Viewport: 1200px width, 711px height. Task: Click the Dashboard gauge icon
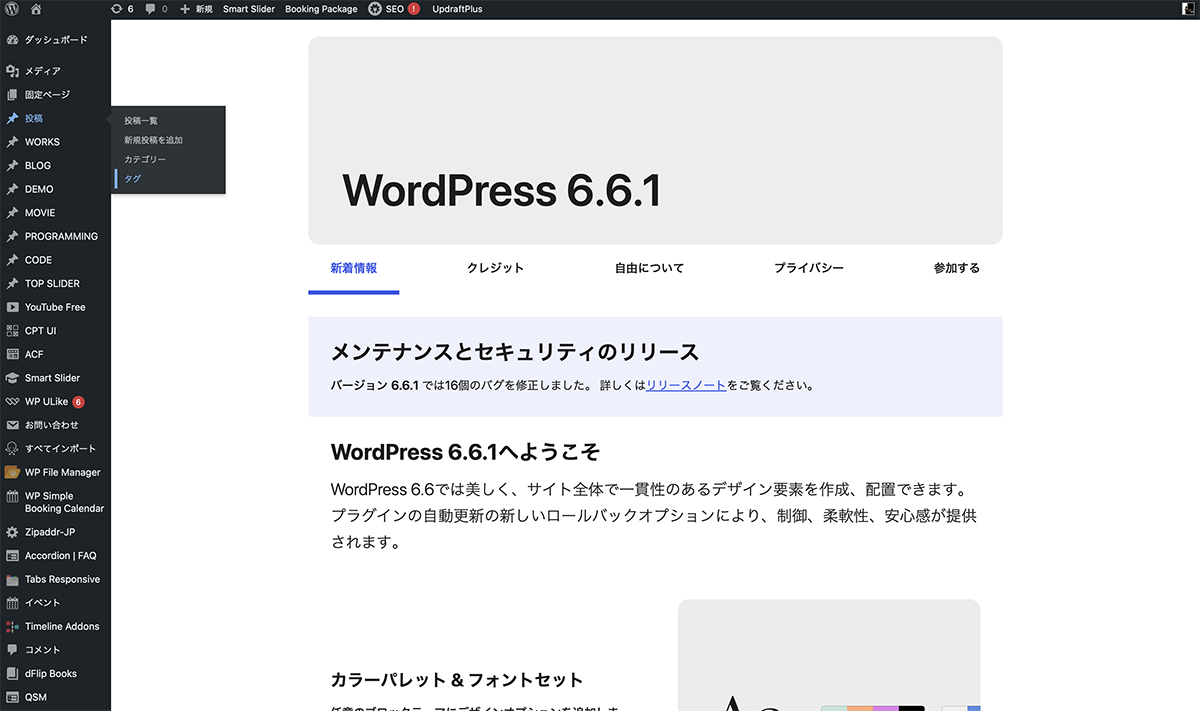[12, 40]
